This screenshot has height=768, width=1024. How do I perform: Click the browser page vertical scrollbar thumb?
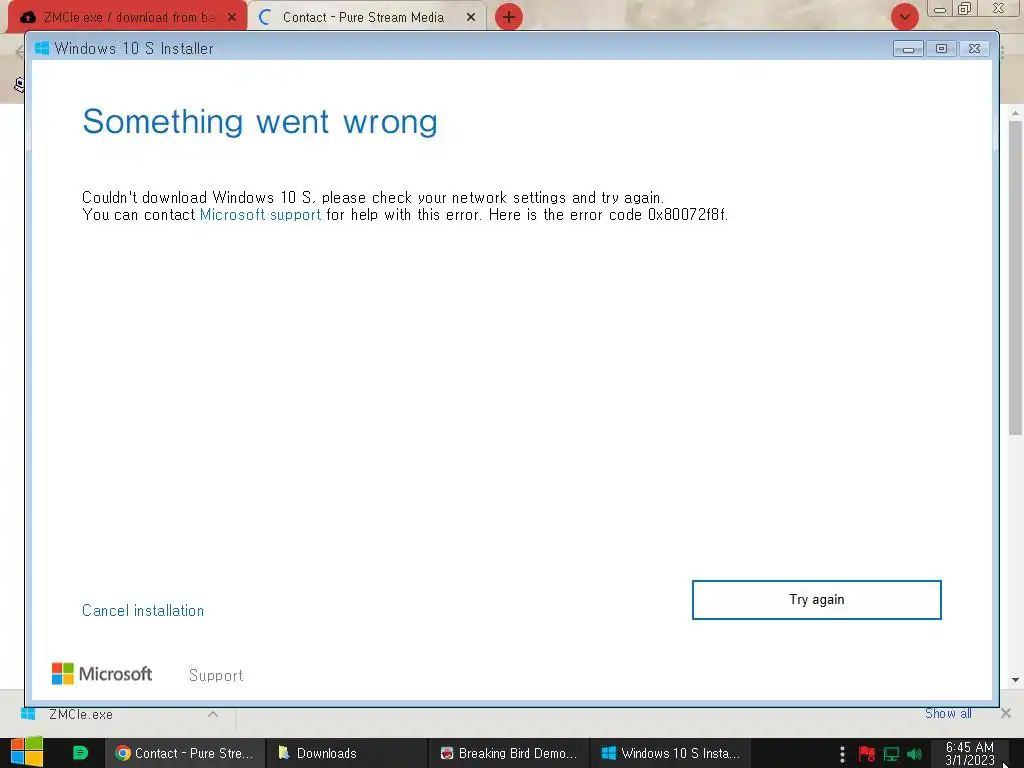coord(1015,278)
